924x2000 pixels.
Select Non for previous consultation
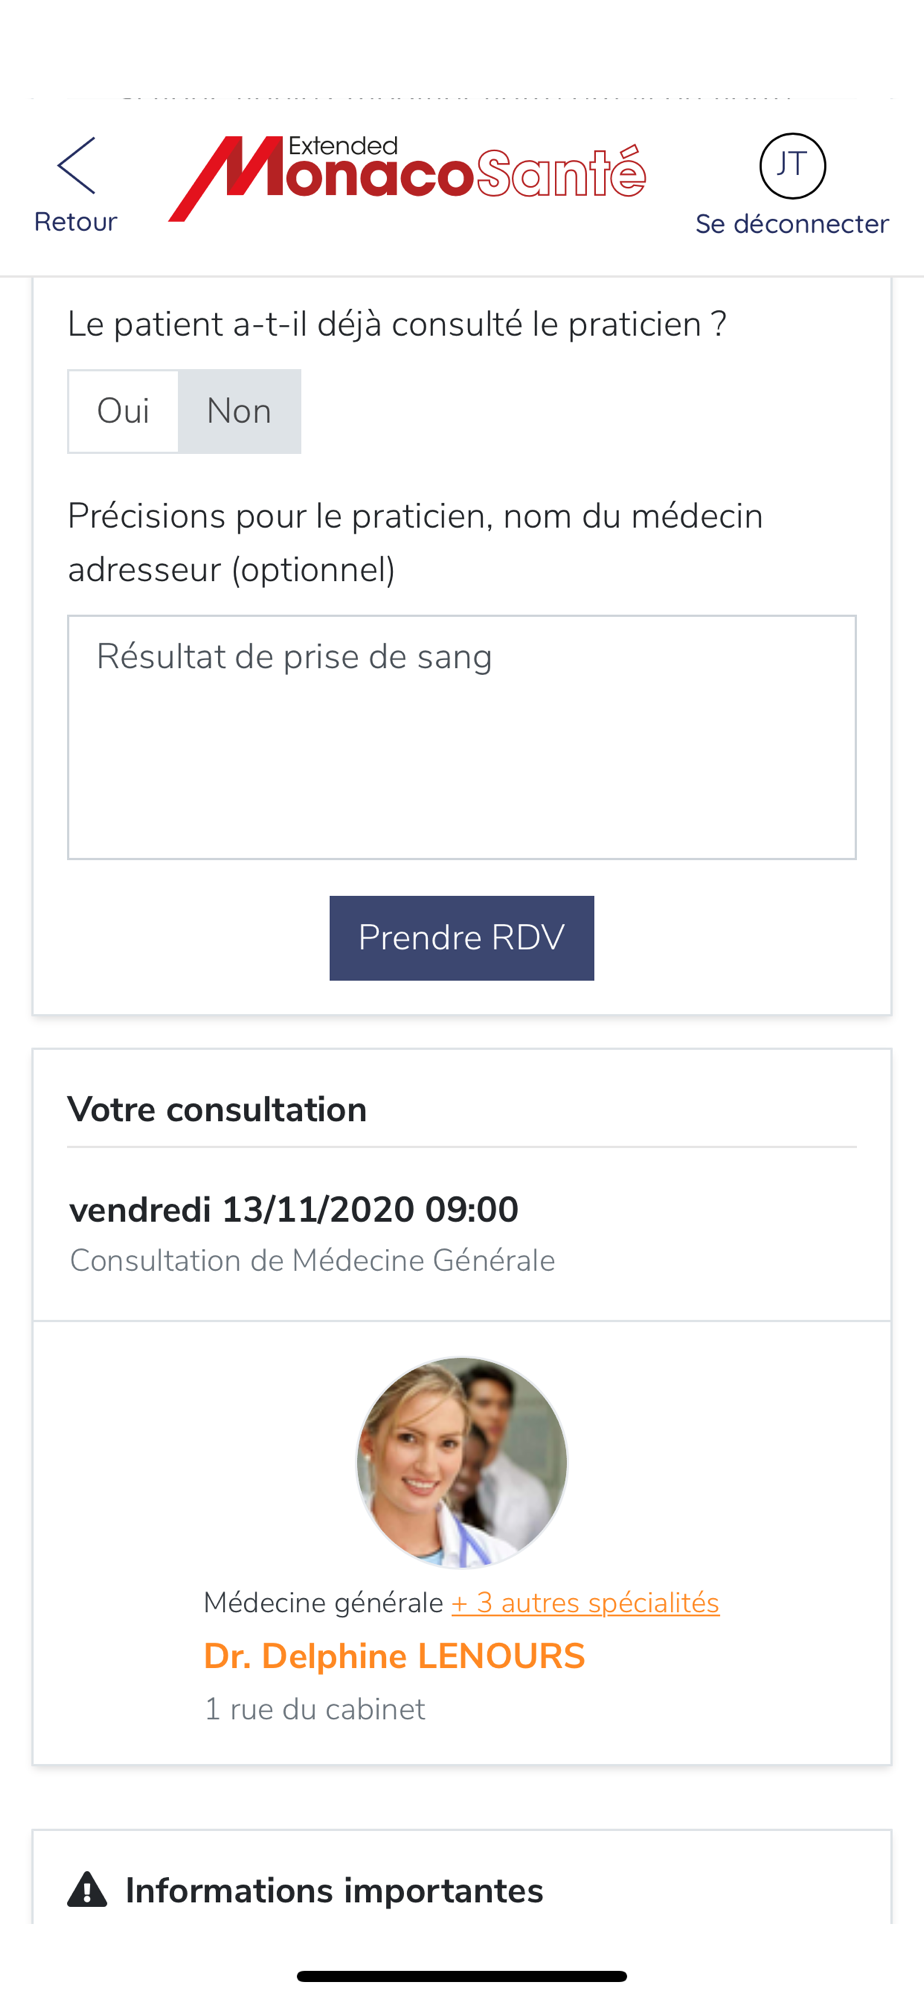click(x=239, y=411)
